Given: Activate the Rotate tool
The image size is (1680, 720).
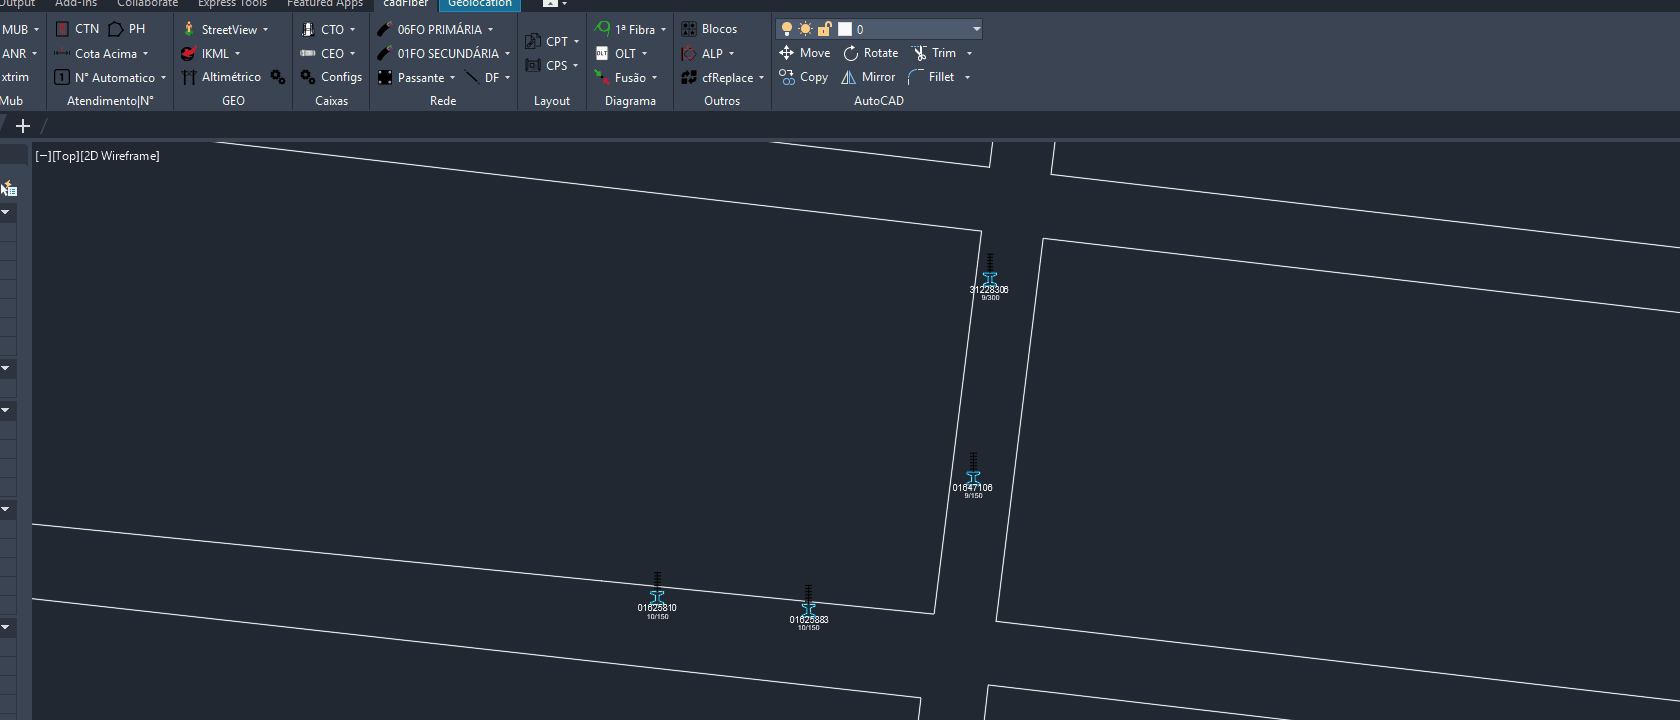Looking at the screenshot, I should (x=851, y=53).
